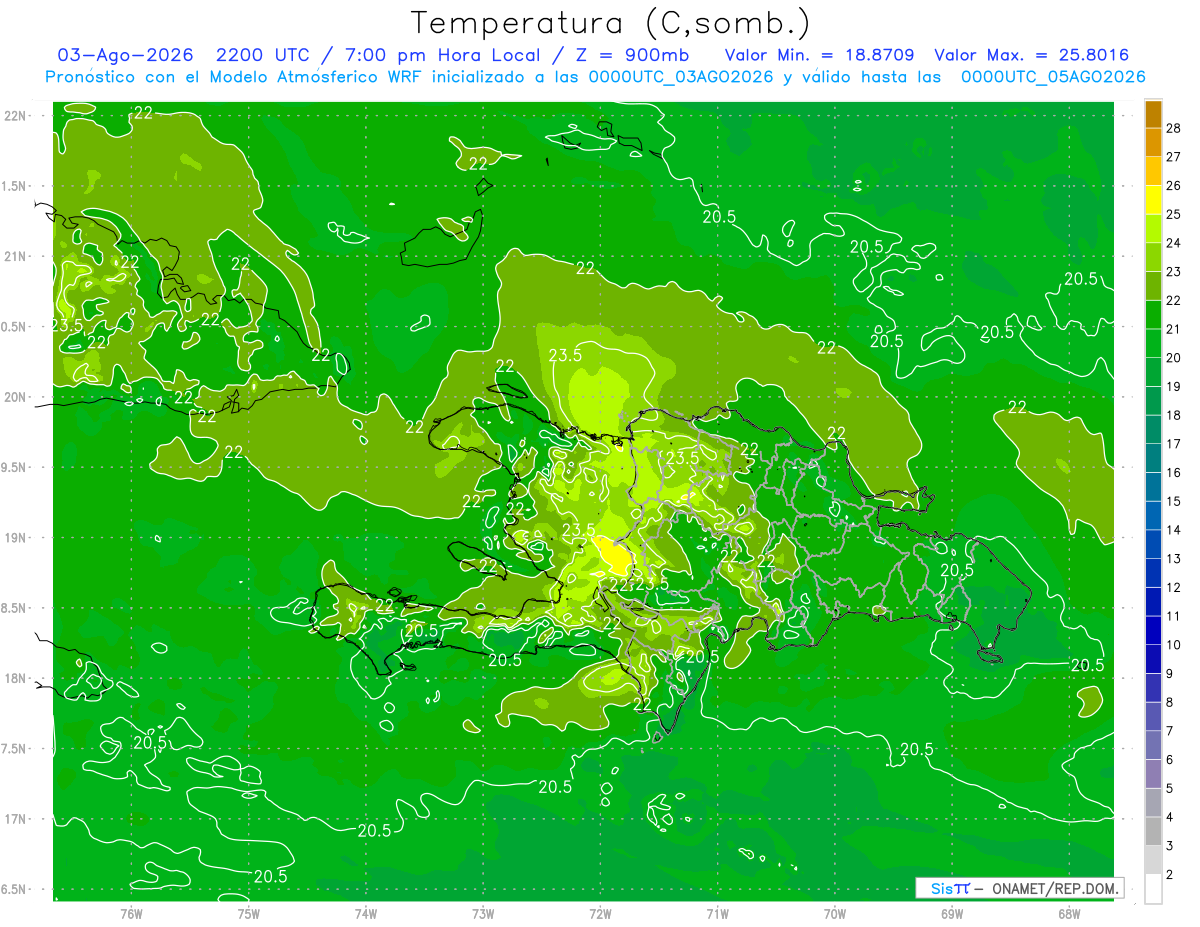
Task: Click the dark blue legend swatch between 10 and 11
Action: pos(1153,630)
